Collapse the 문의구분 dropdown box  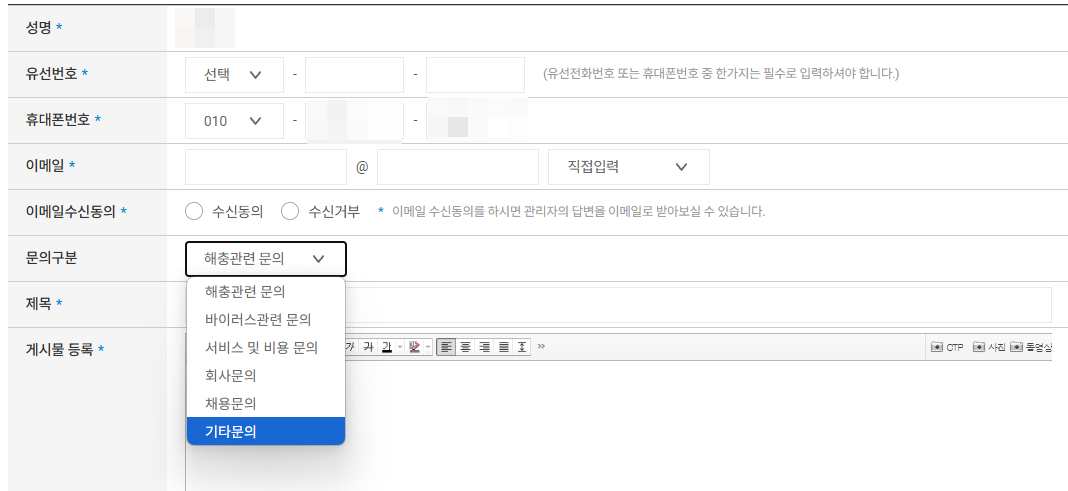[x=266, y=259]
